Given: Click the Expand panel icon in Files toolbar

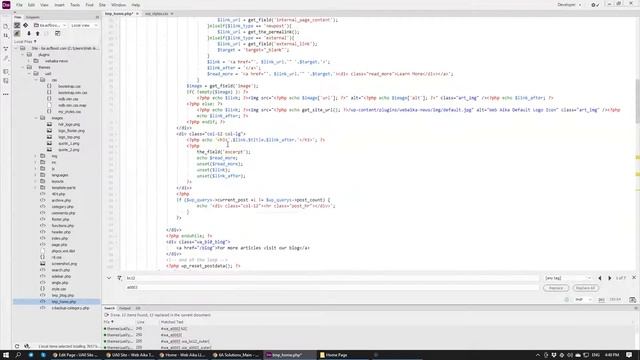Looking at the screenshot, I should tap(58, 33).
